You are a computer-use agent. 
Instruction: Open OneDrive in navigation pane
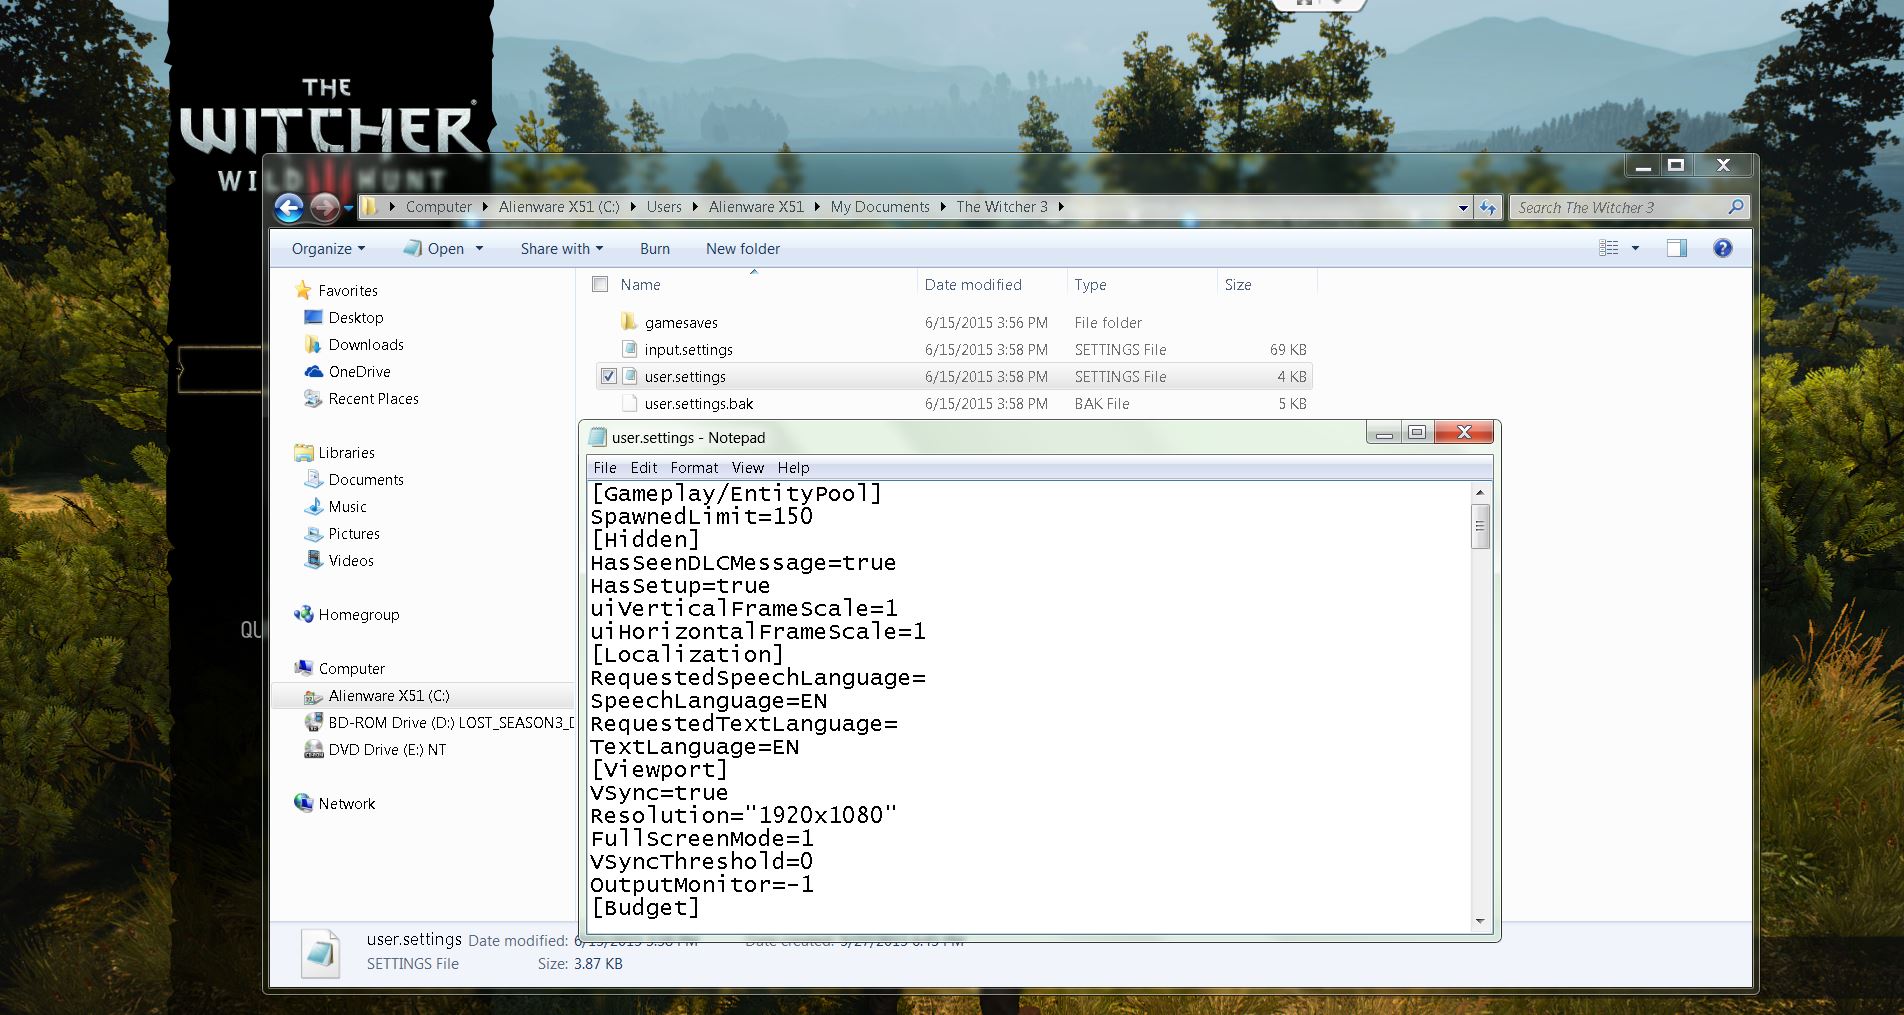coord(359,372)
